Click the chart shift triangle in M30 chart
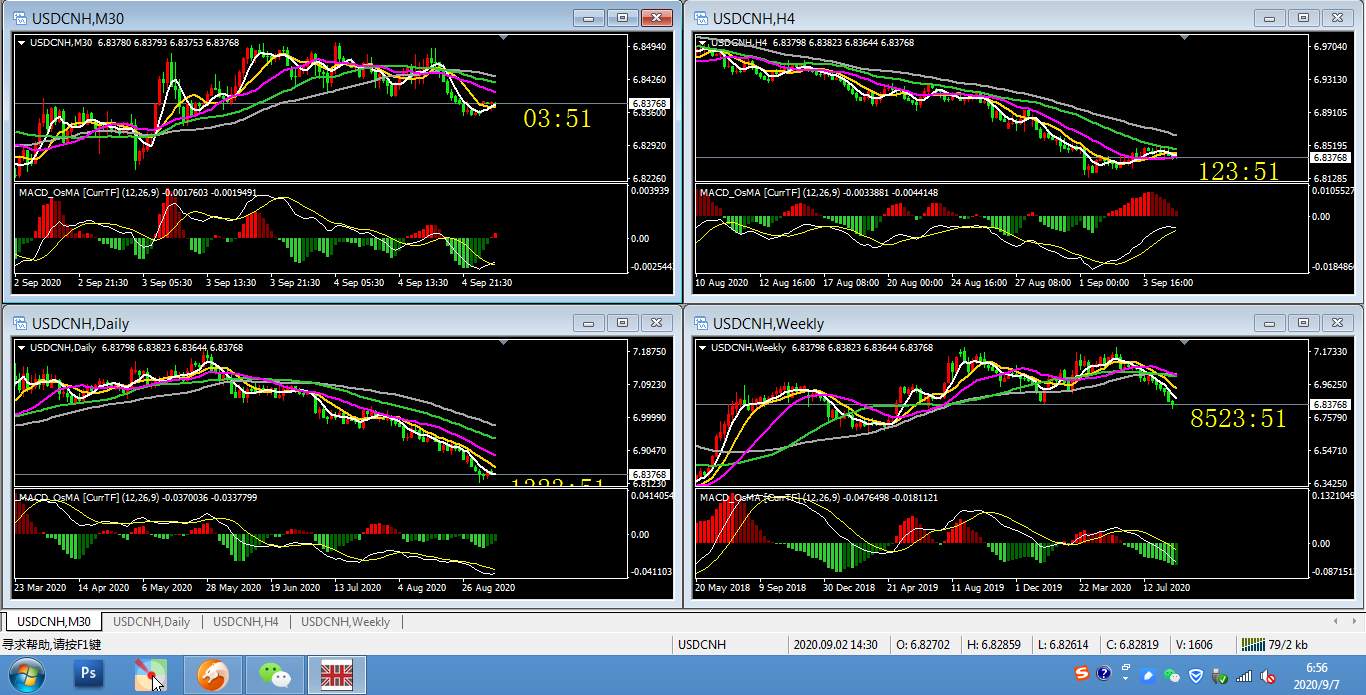The height and width of the screenshot is (695, 1366). tap(503, 37)
